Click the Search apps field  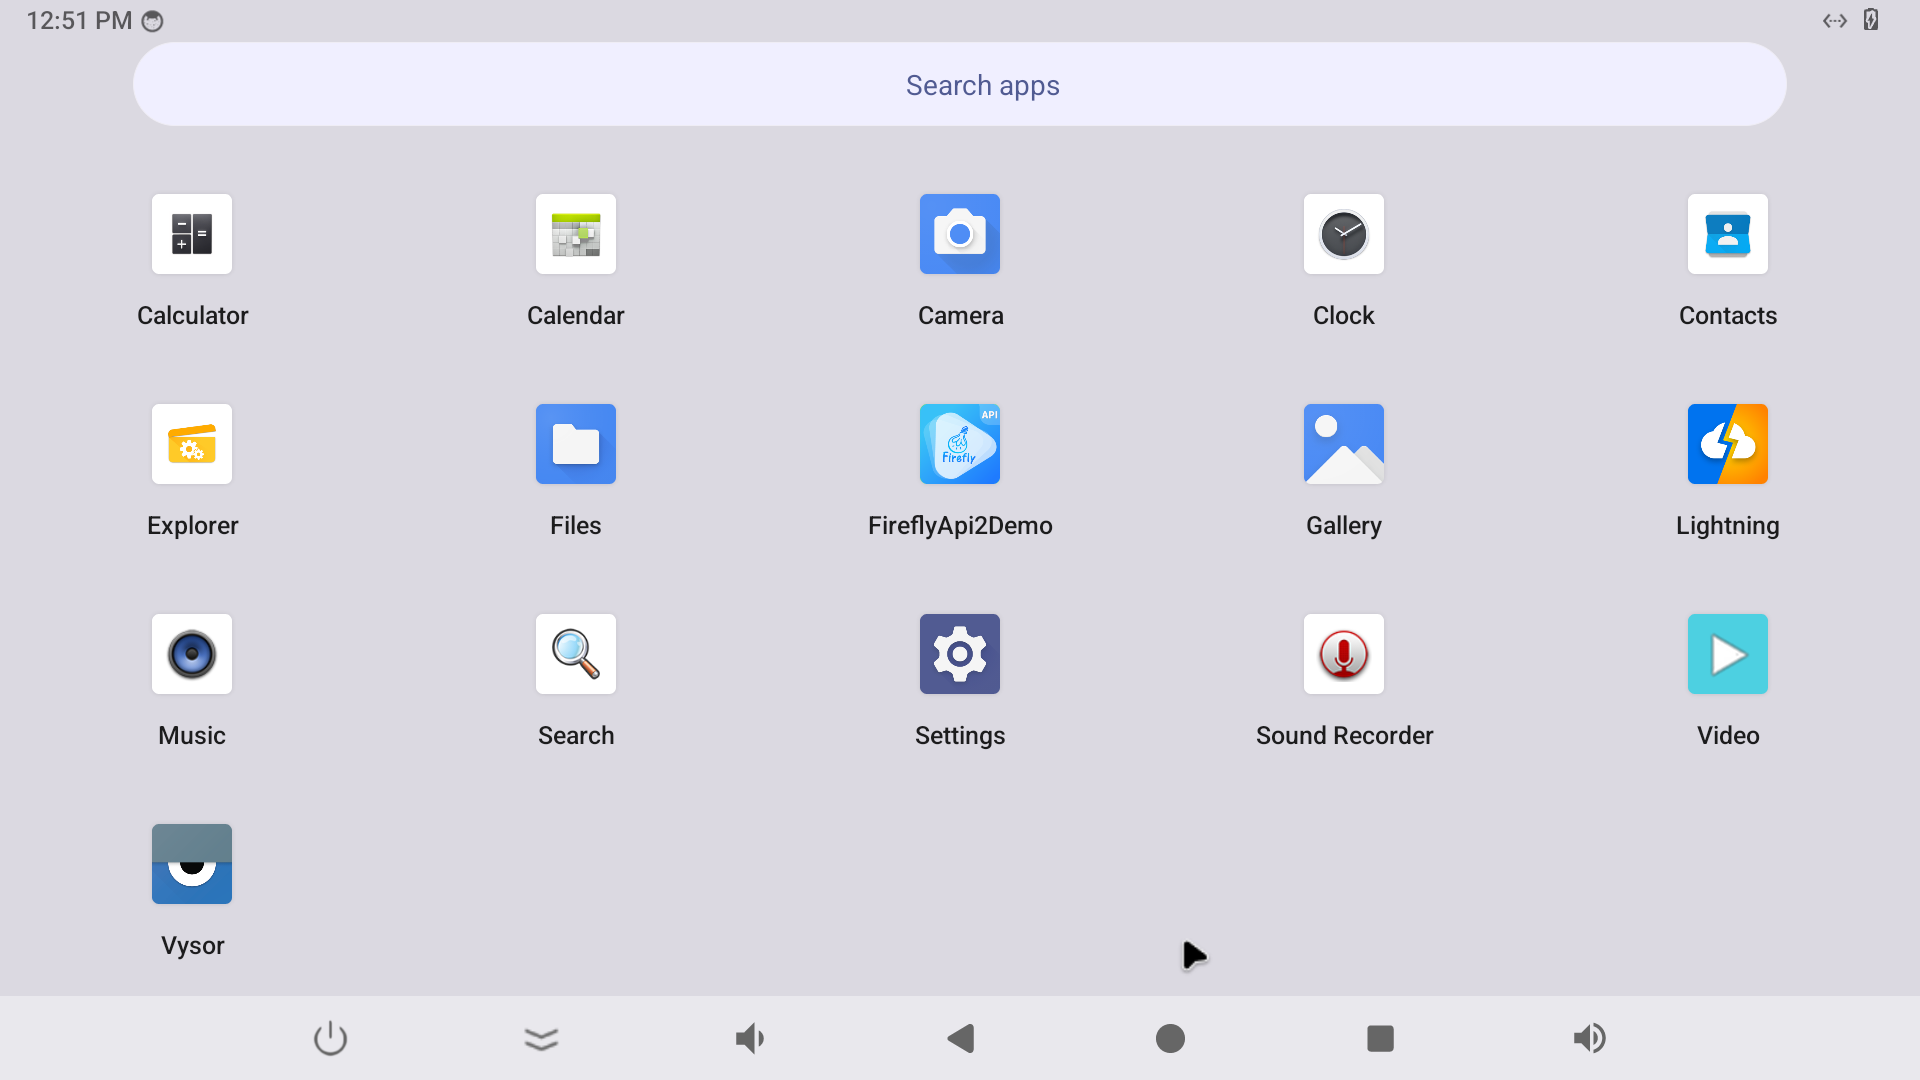click(960, 85)
